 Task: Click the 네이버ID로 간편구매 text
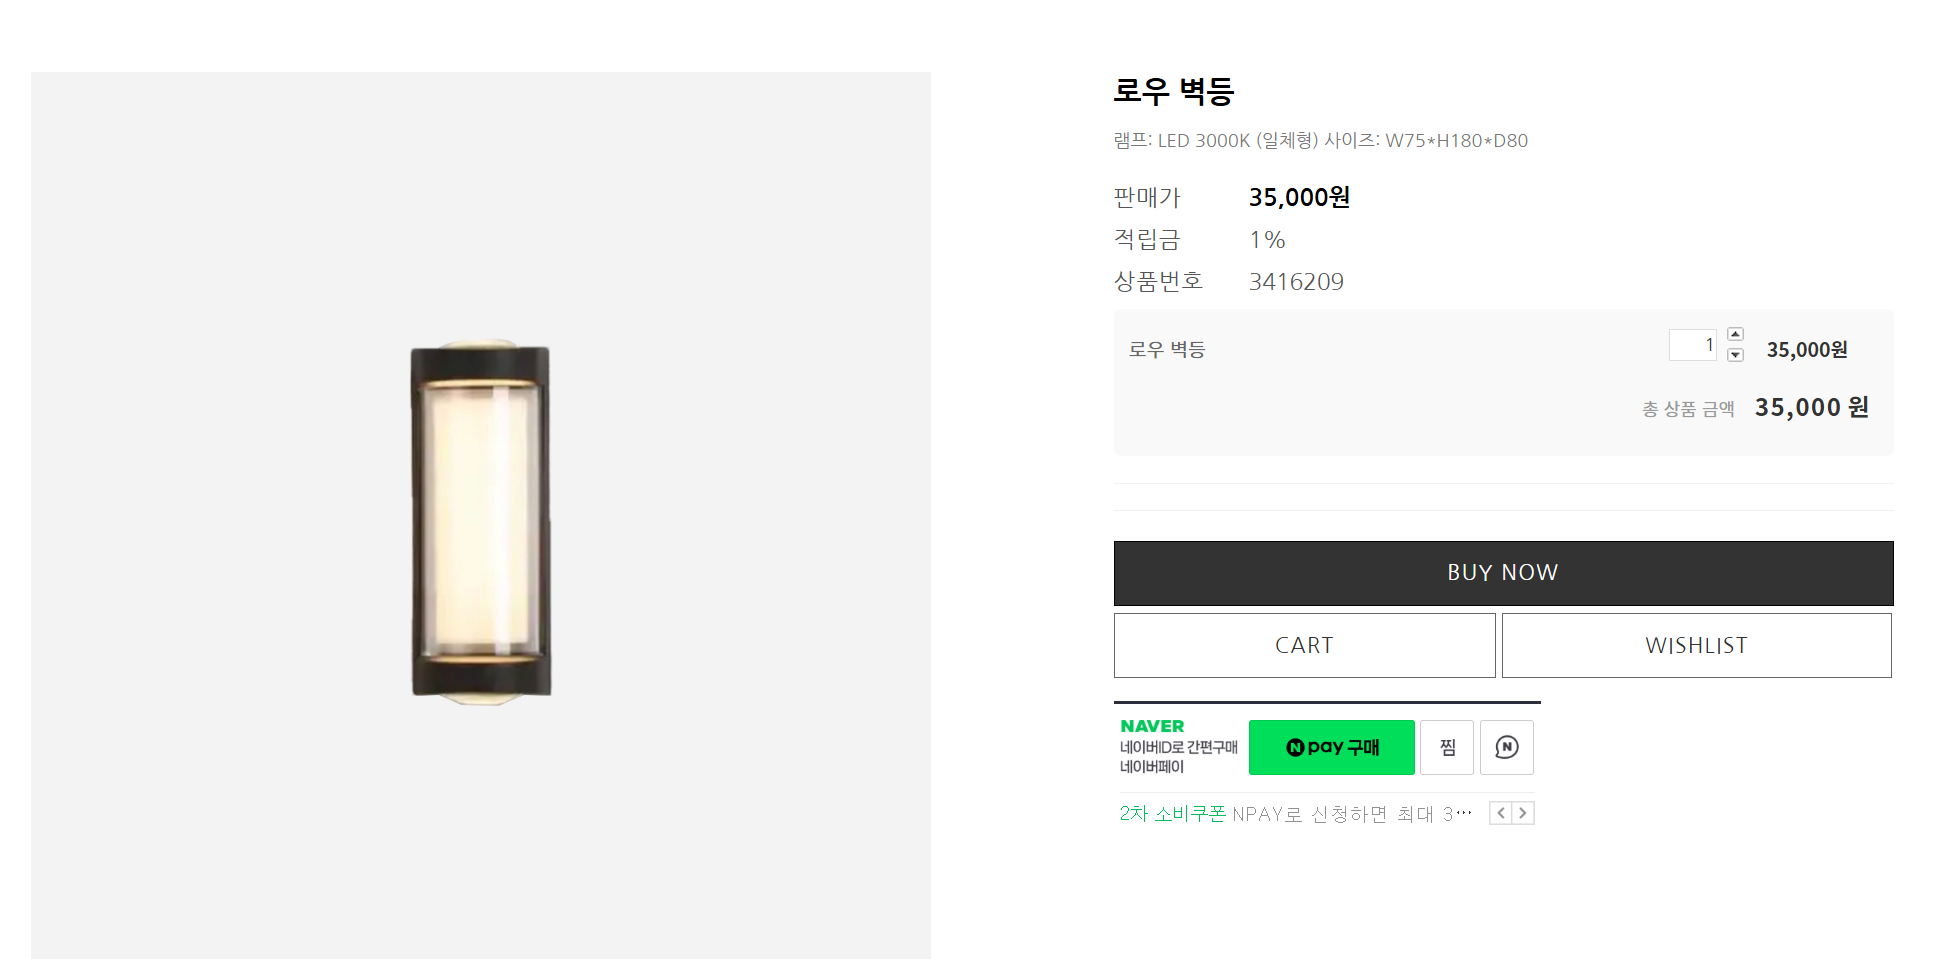tap(1178, 747)
